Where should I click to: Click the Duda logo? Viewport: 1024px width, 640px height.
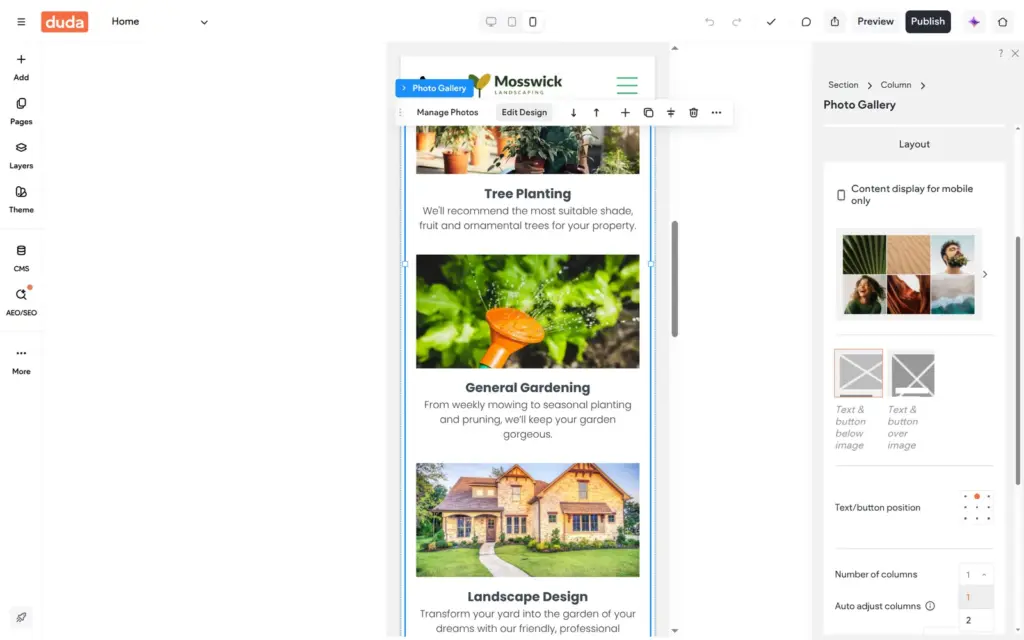click(x=65, y=22)
